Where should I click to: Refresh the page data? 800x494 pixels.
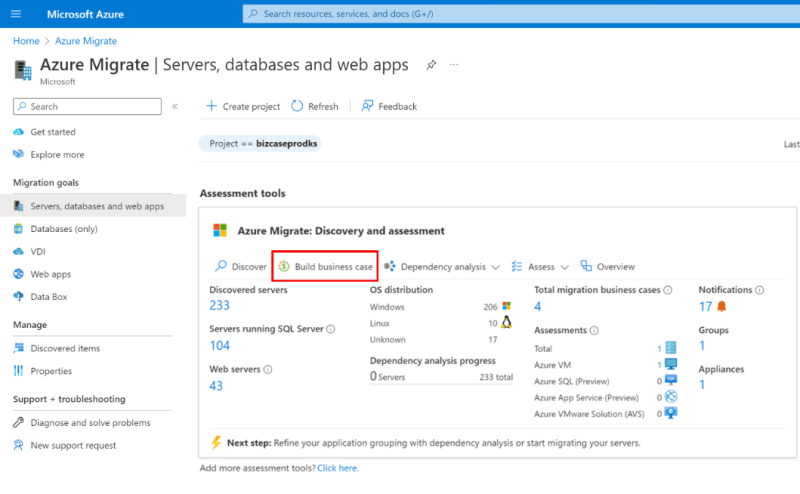click(315, 107)
